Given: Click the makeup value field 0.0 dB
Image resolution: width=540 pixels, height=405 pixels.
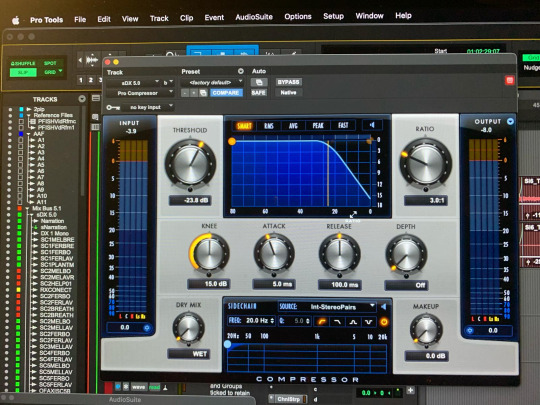Looking at the screenshot, I should coord(426,356).
